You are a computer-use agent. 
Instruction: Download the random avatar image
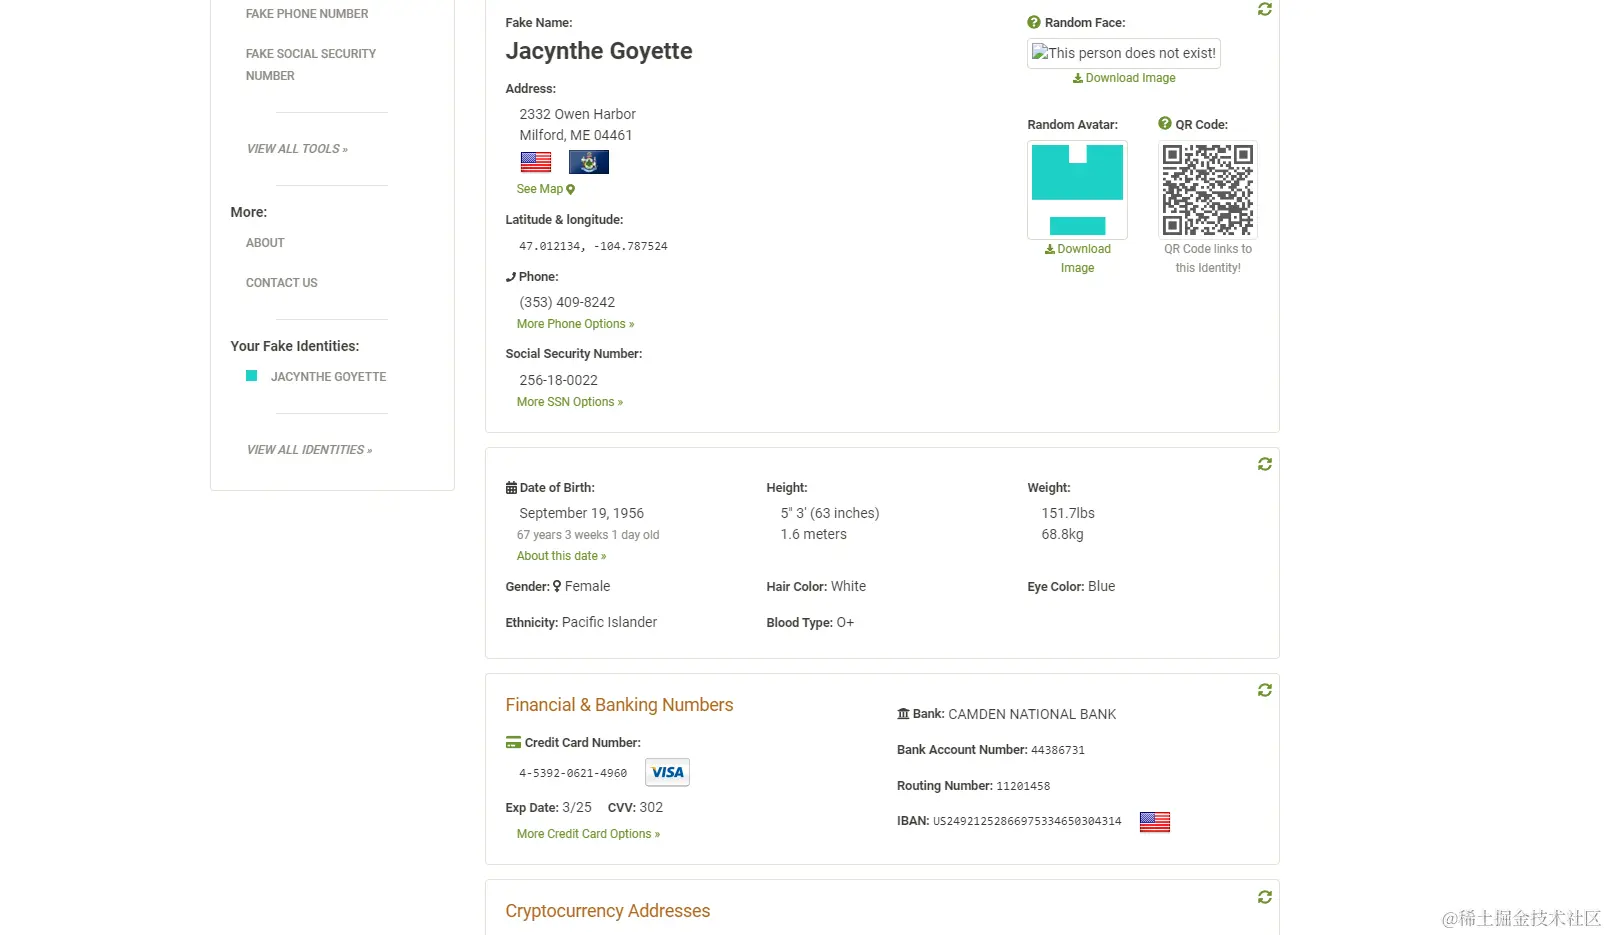point(1078,258)
